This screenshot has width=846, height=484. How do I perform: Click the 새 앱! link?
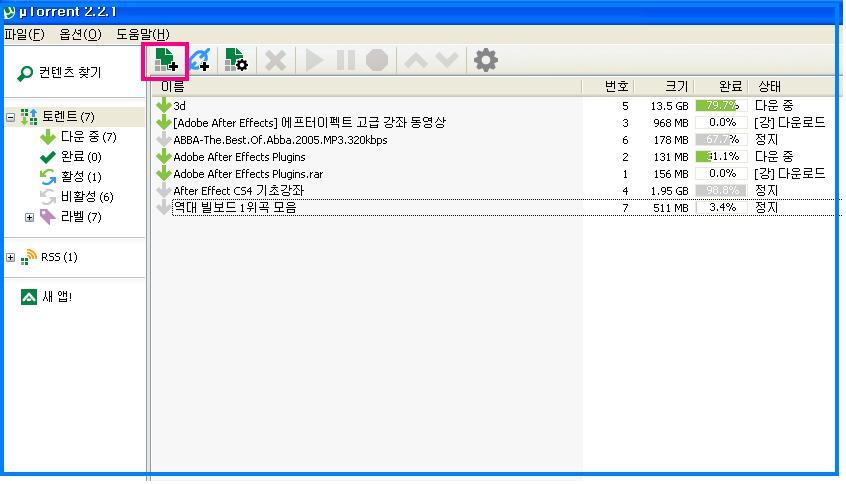click(57, 297)
